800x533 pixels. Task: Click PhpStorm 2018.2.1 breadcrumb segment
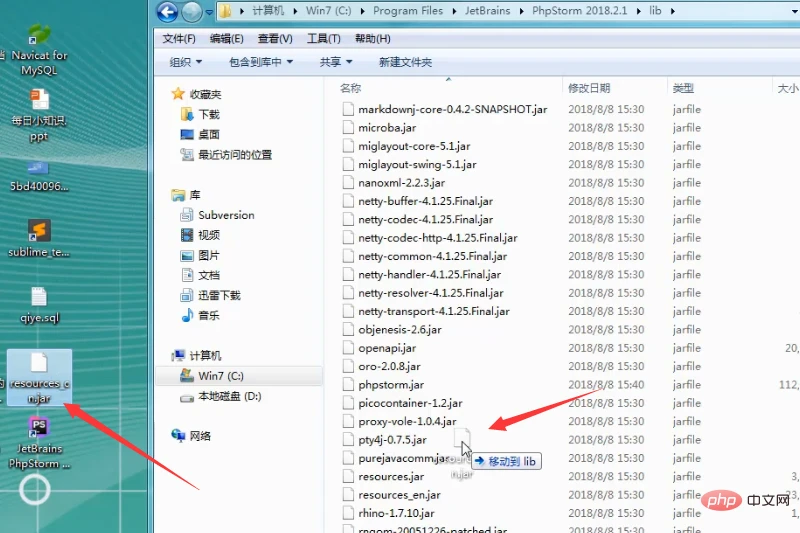(x=580, y=11)
